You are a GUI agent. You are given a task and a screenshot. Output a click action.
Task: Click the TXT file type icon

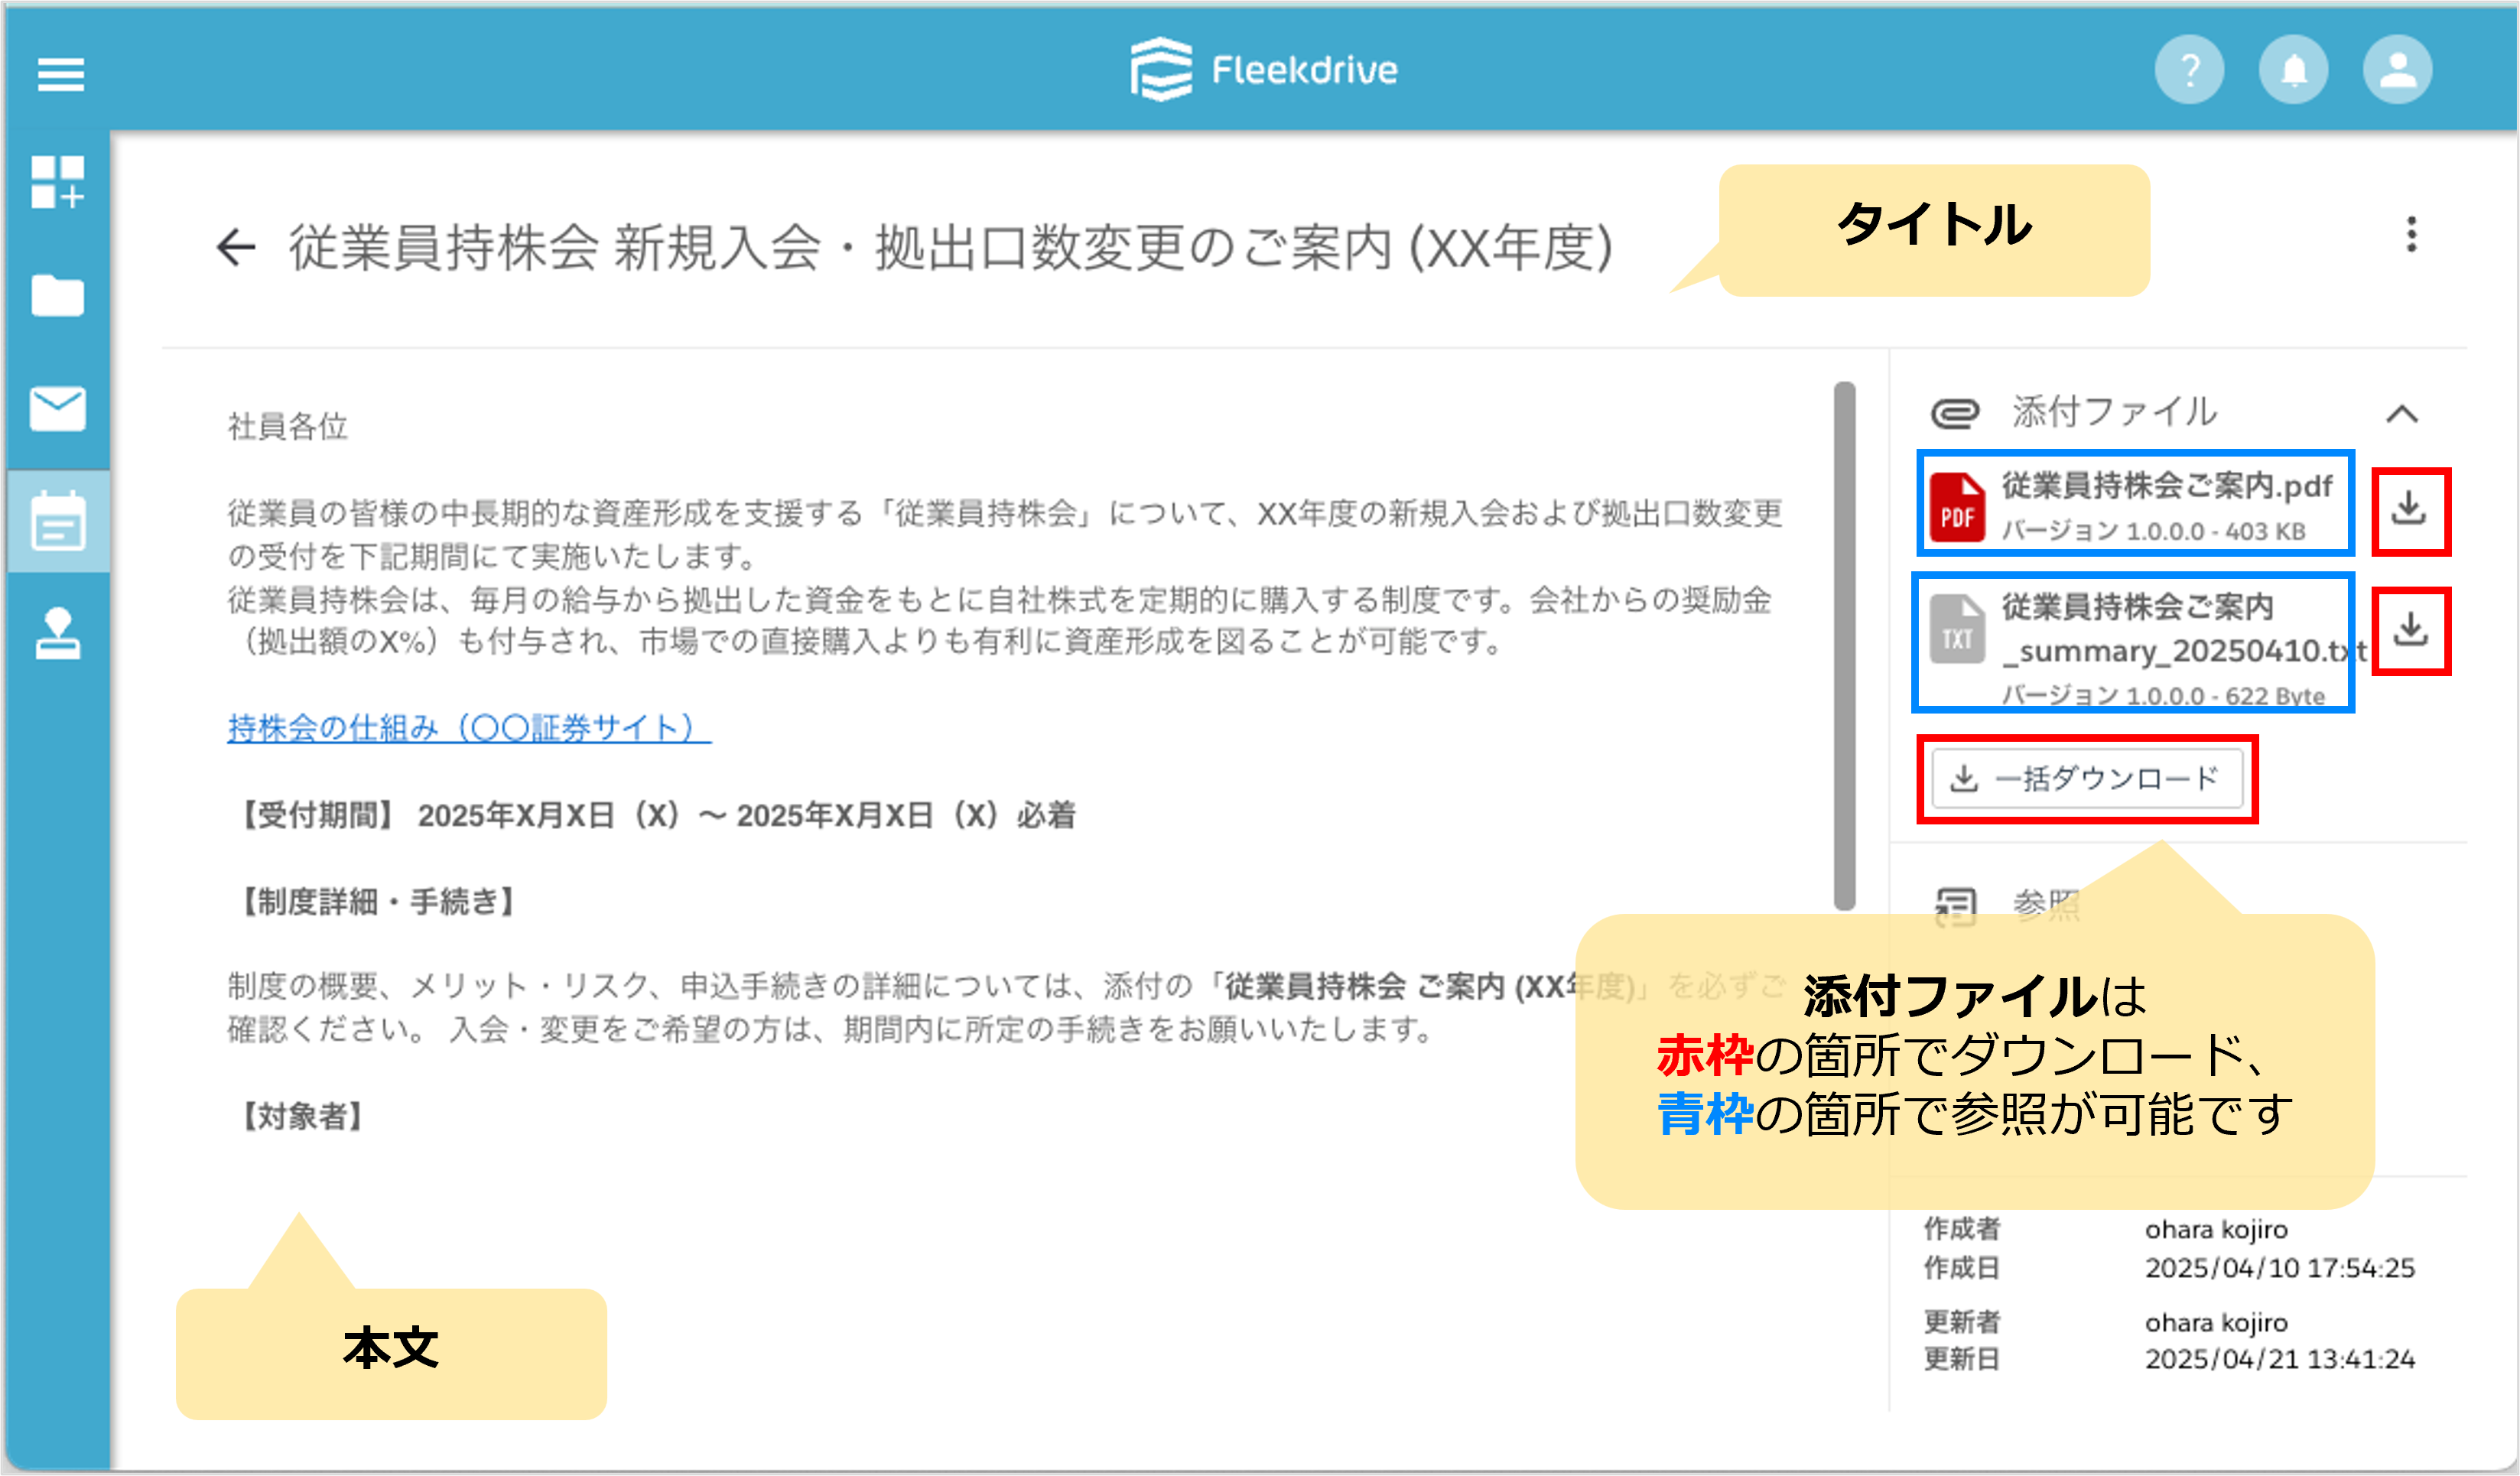(x=1957, y=629)
